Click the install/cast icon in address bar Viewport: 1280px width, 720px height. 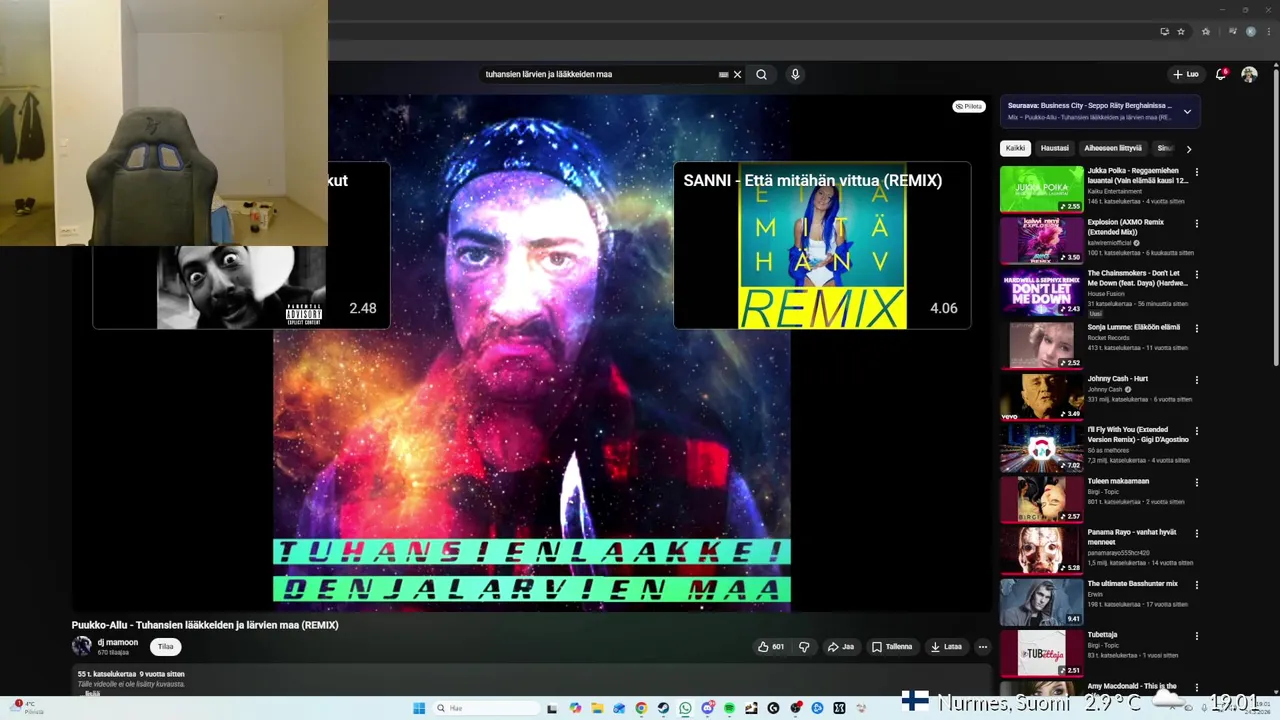[x=1164, y=31]
